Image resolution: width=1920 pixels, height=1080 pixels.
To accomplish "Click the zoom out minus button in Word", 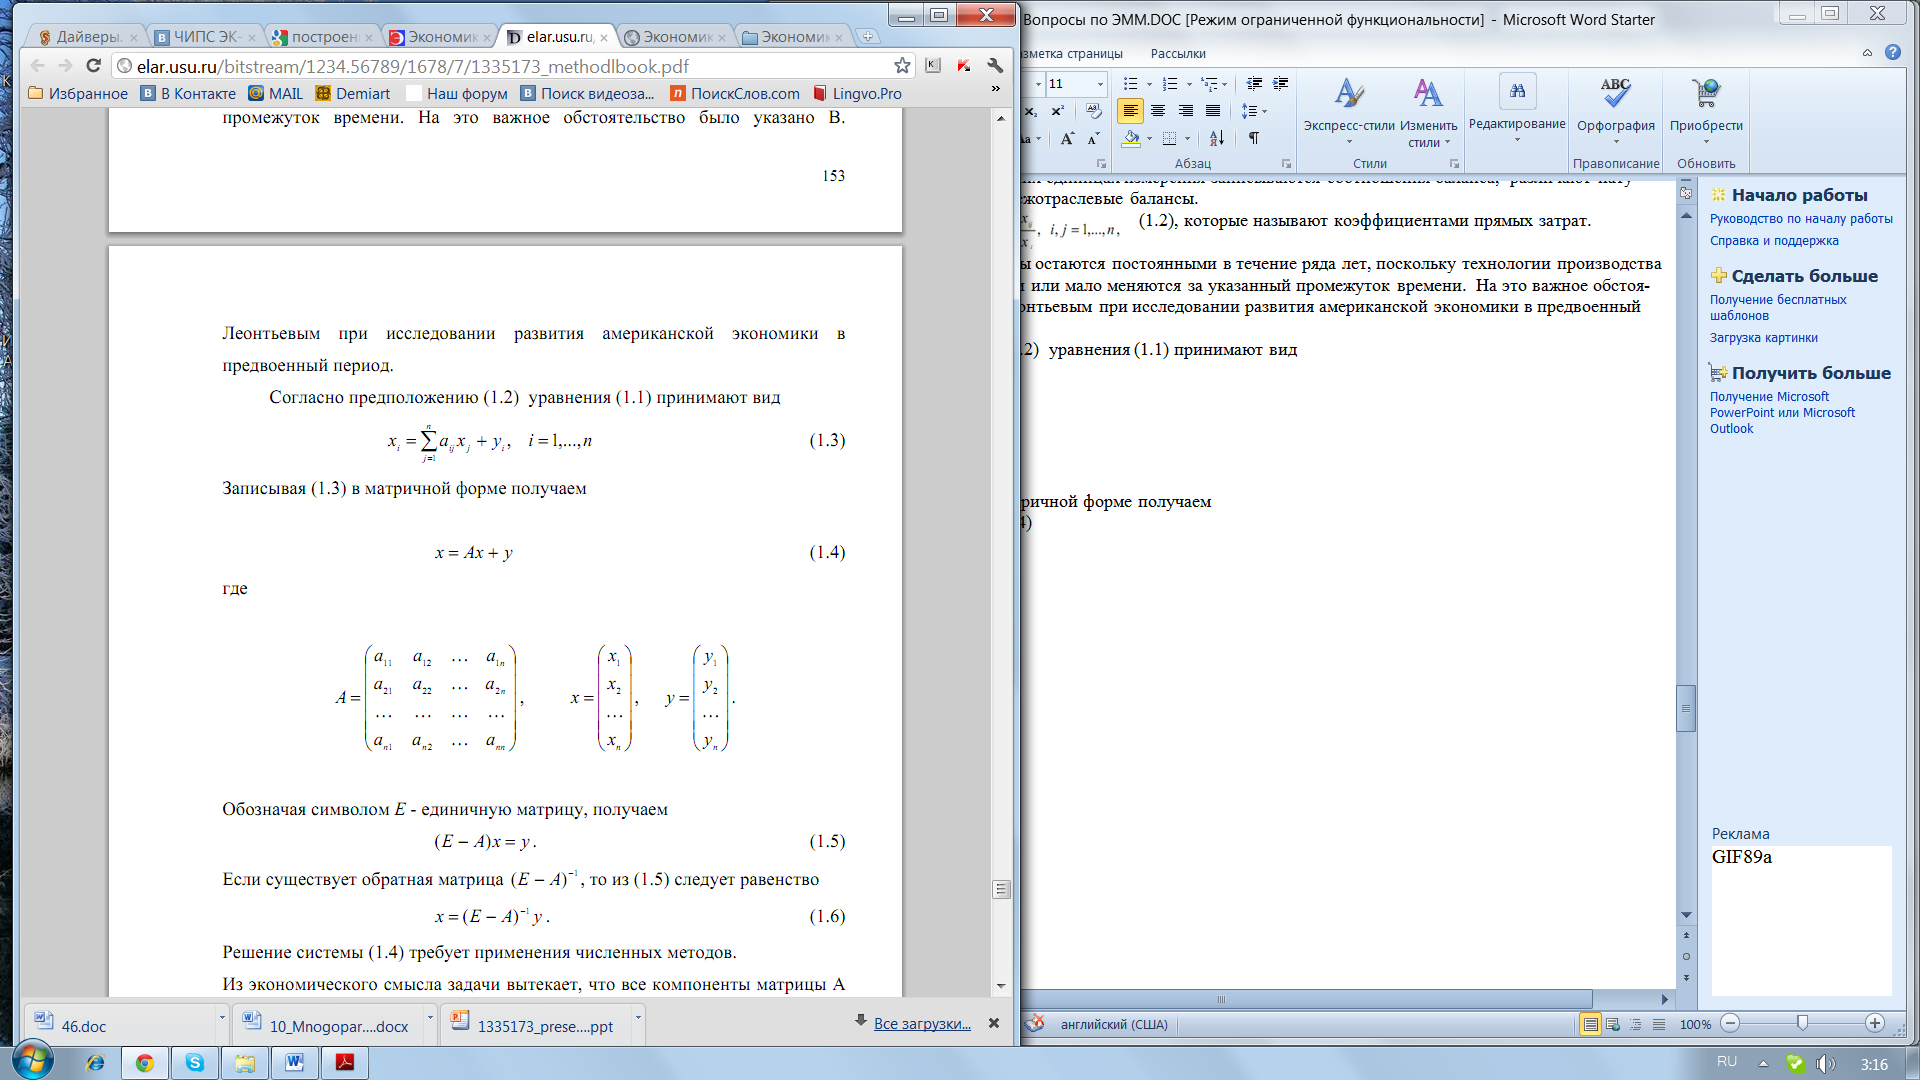I will [x=1730, y=1023].
